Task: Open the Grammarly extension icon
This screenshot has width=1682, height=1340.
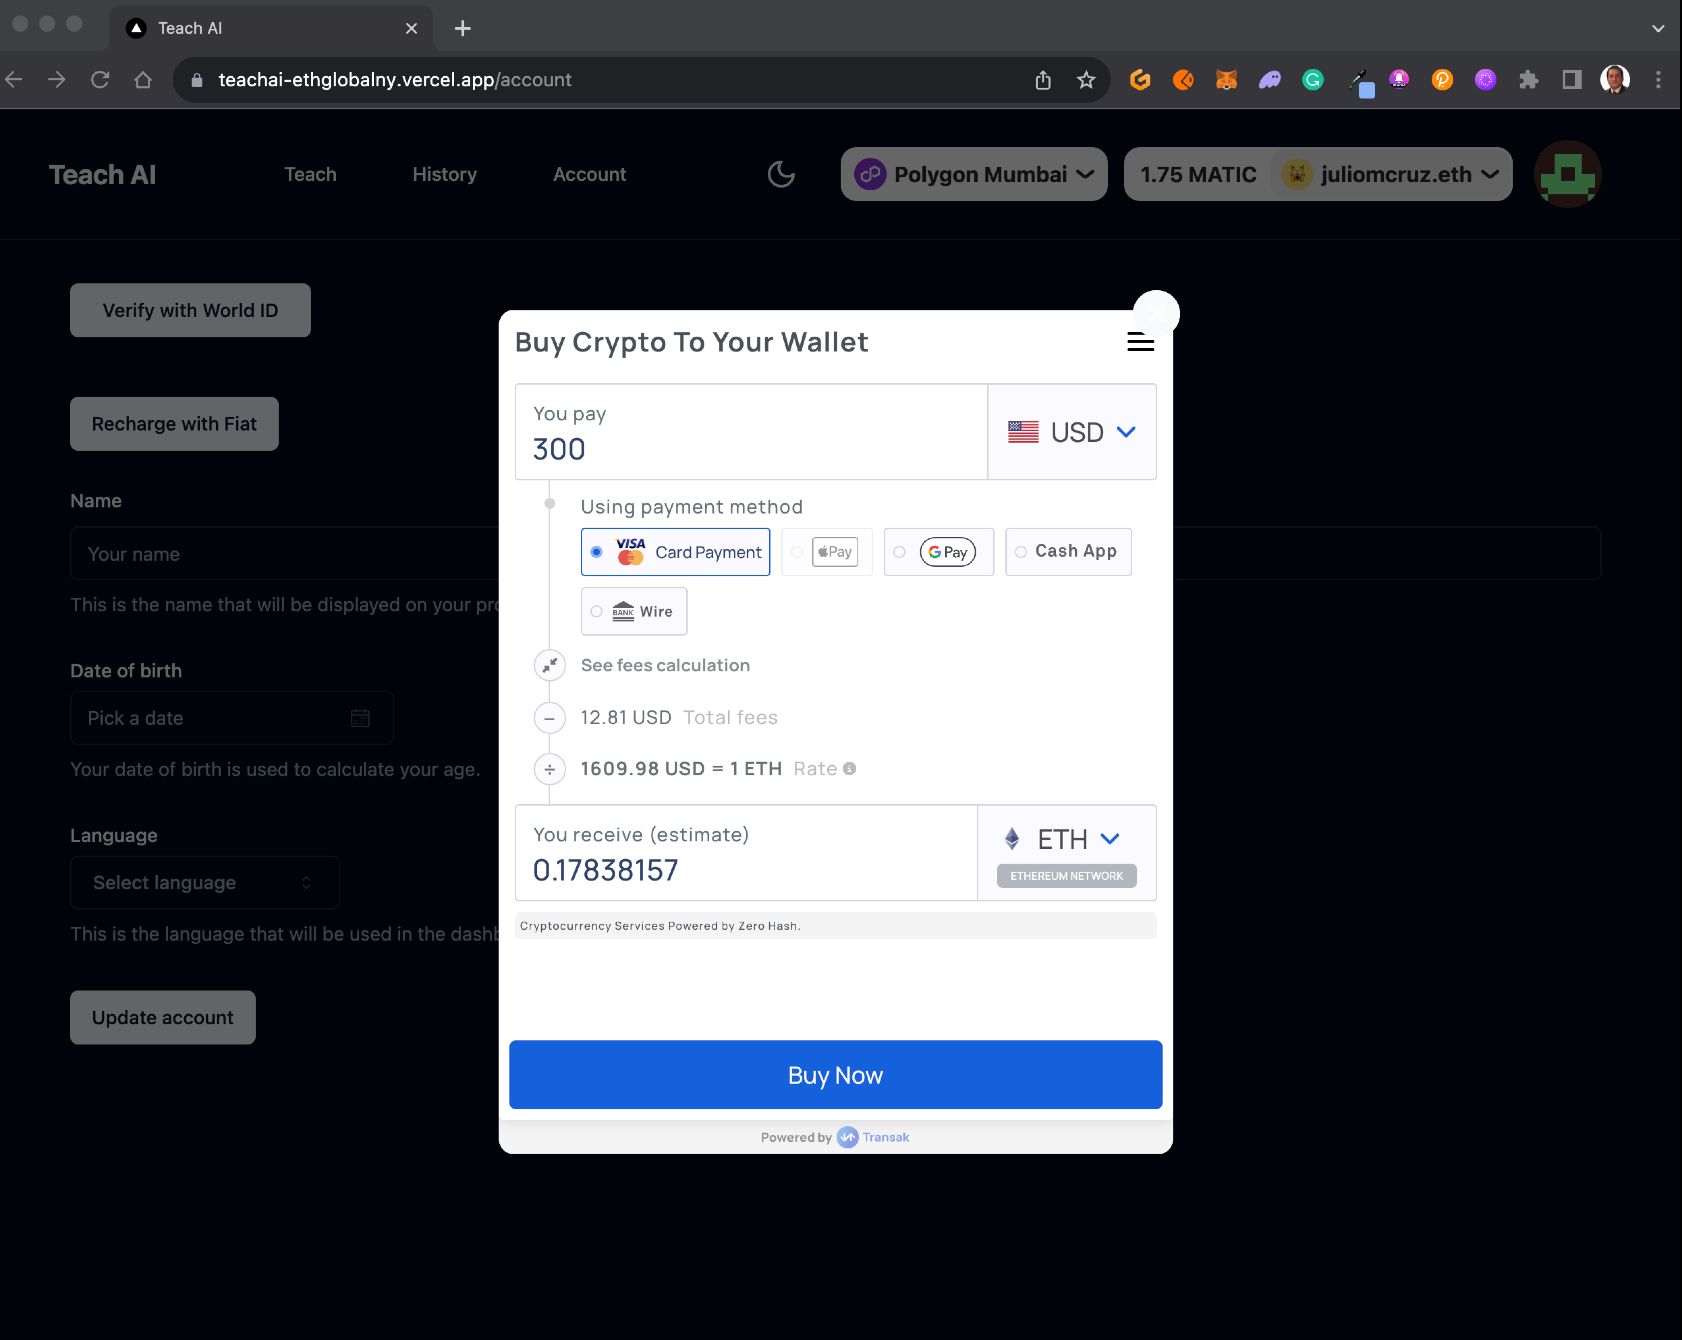Action: pos(1313,80)
